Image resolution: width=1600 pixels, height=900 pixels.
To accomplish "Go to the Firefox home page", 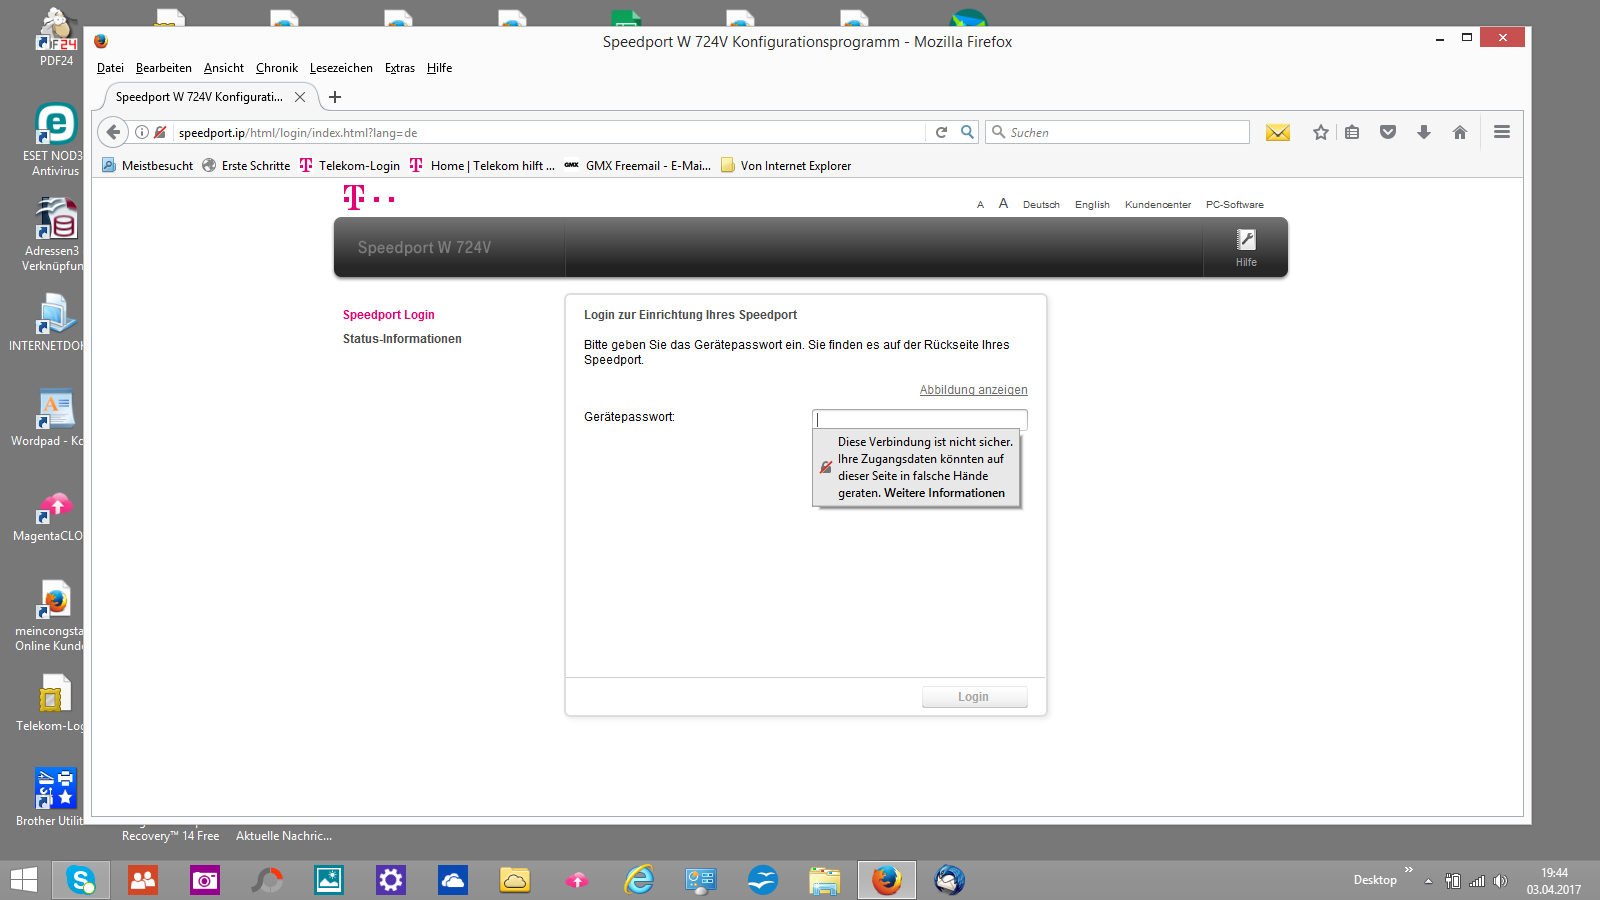I will point(1460,132).
